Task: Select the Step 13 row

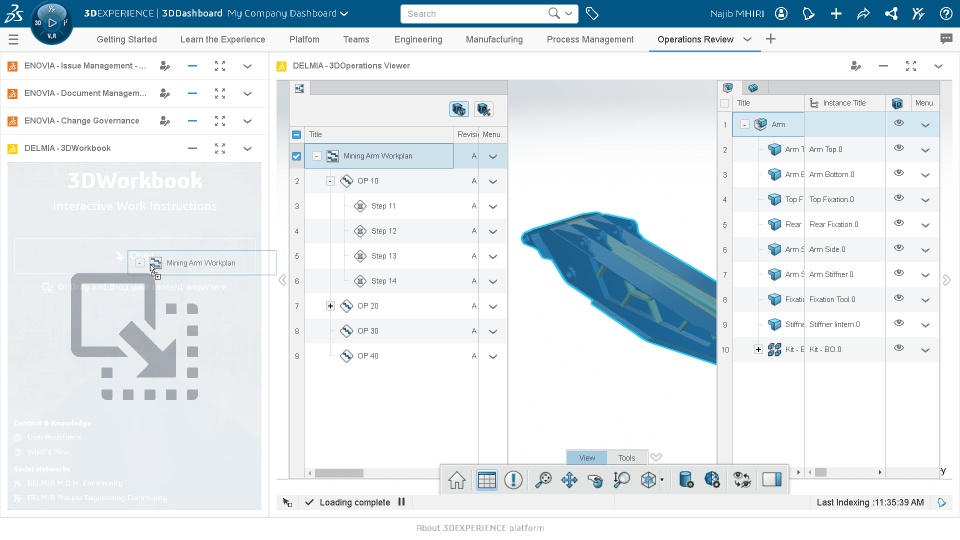Action: pyautogui.click(x=398, y=257)
